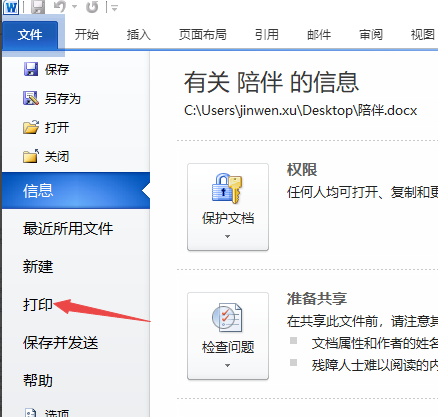The image size is (438, 417).
Task: Open the 检查问题 check for issues dropdown button
Action: (x=228, y=336)
